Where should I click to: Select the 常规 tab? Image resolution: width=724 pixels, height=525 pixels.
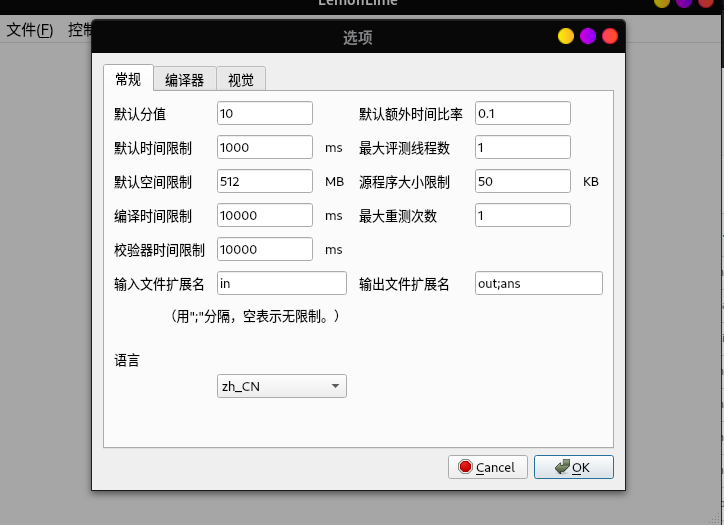coord(128,78)
